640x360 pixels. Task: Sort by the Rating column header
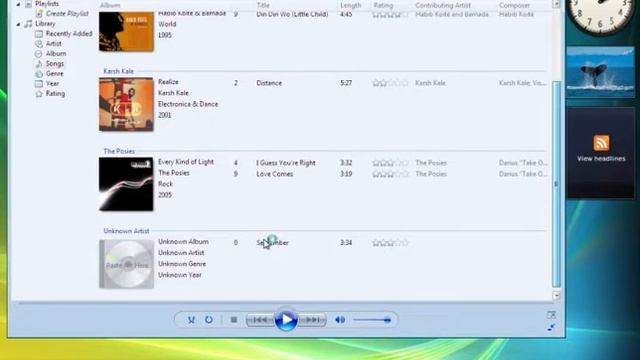(x=383, y=5)
